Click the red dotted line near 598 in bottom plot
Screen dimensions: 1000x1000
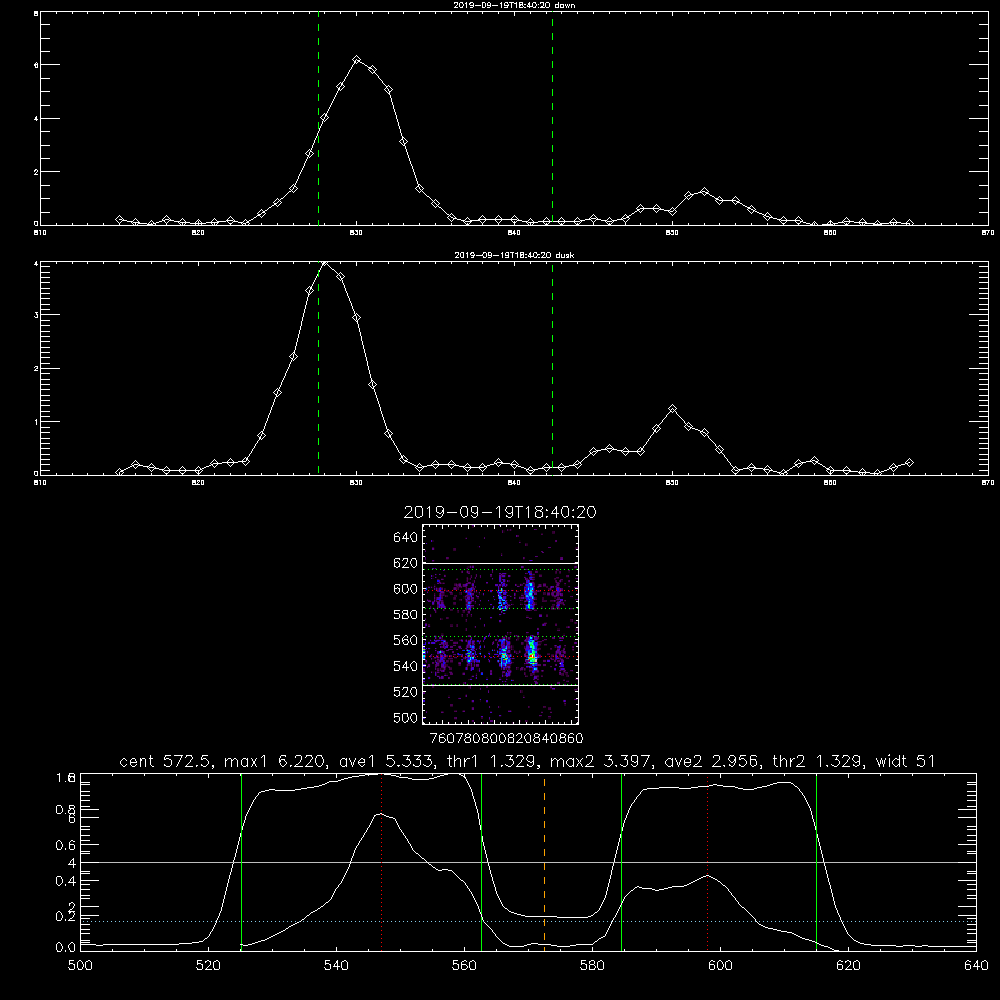point(707,861)
